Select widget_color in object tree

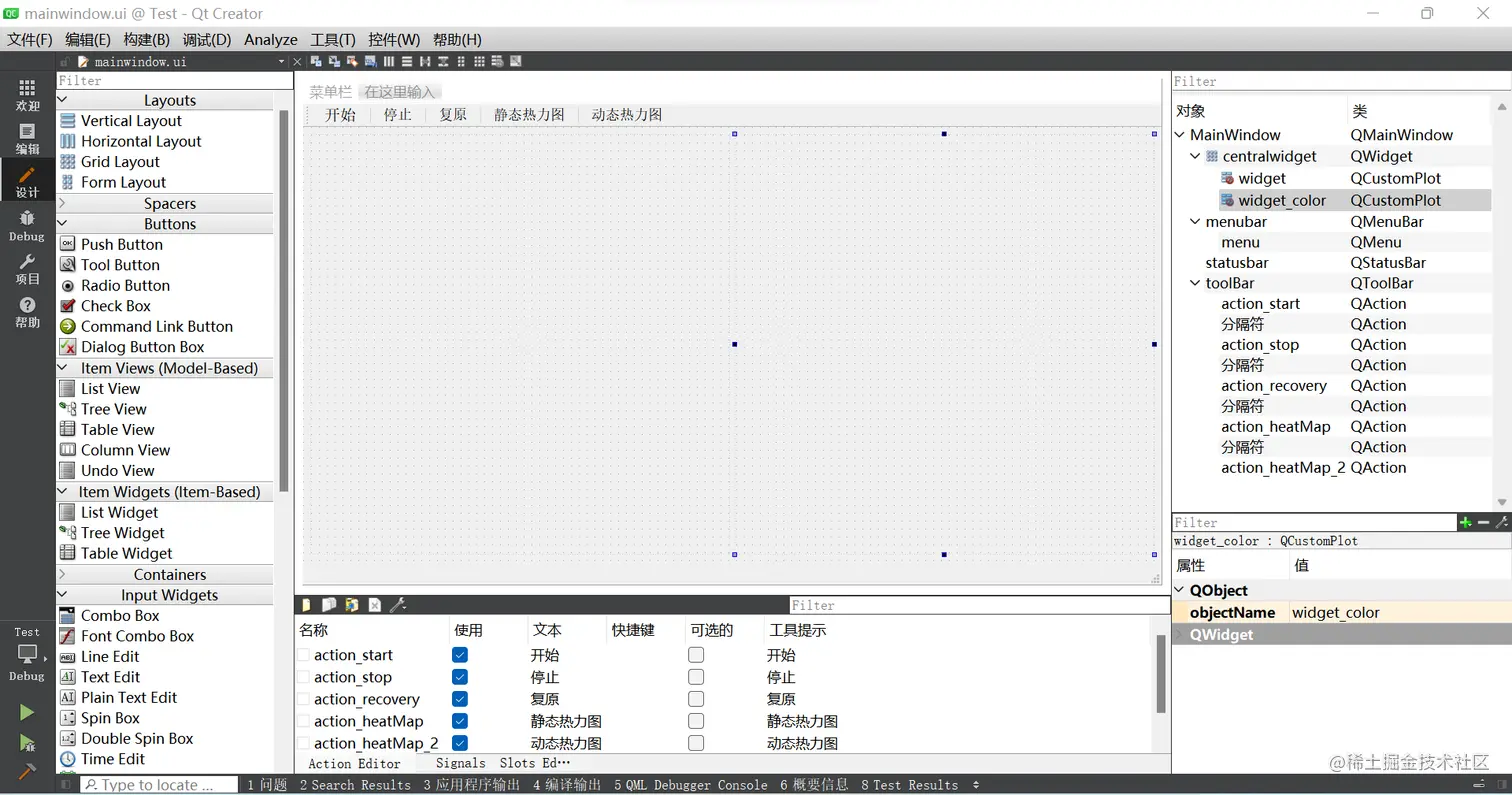click(1282, 200)
